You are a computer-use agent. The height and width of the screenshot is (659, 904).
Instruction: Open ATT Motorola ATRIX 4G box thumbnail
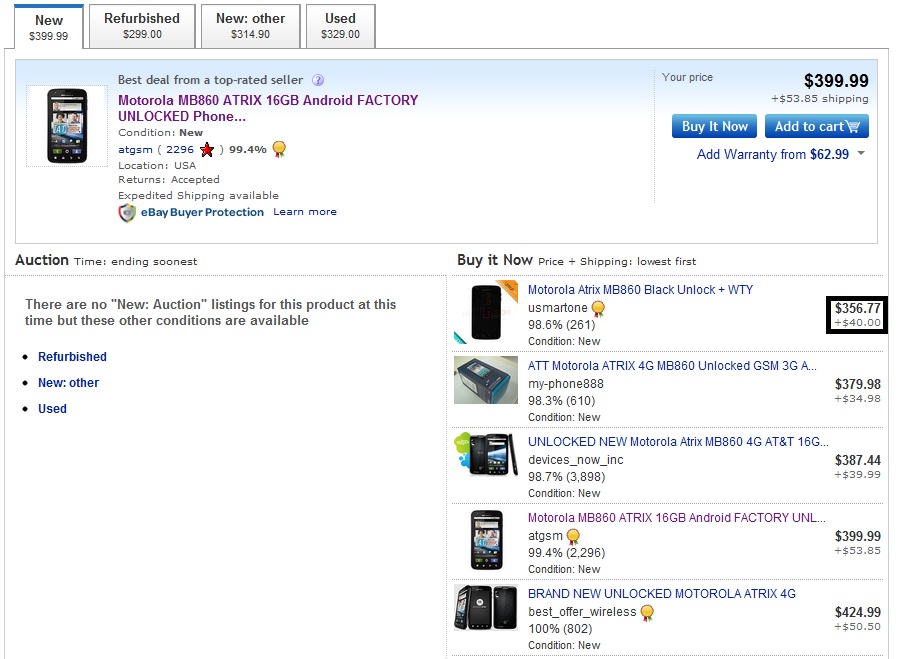click(x=485, y=380)
